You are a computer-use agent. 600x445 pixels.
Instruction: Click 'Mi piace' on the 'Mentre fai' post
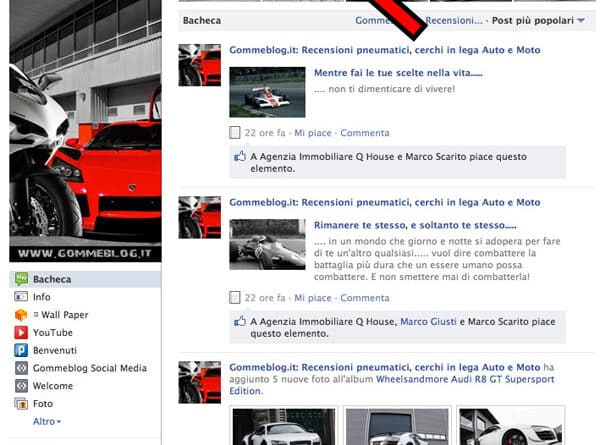click(x=313, y=133)
